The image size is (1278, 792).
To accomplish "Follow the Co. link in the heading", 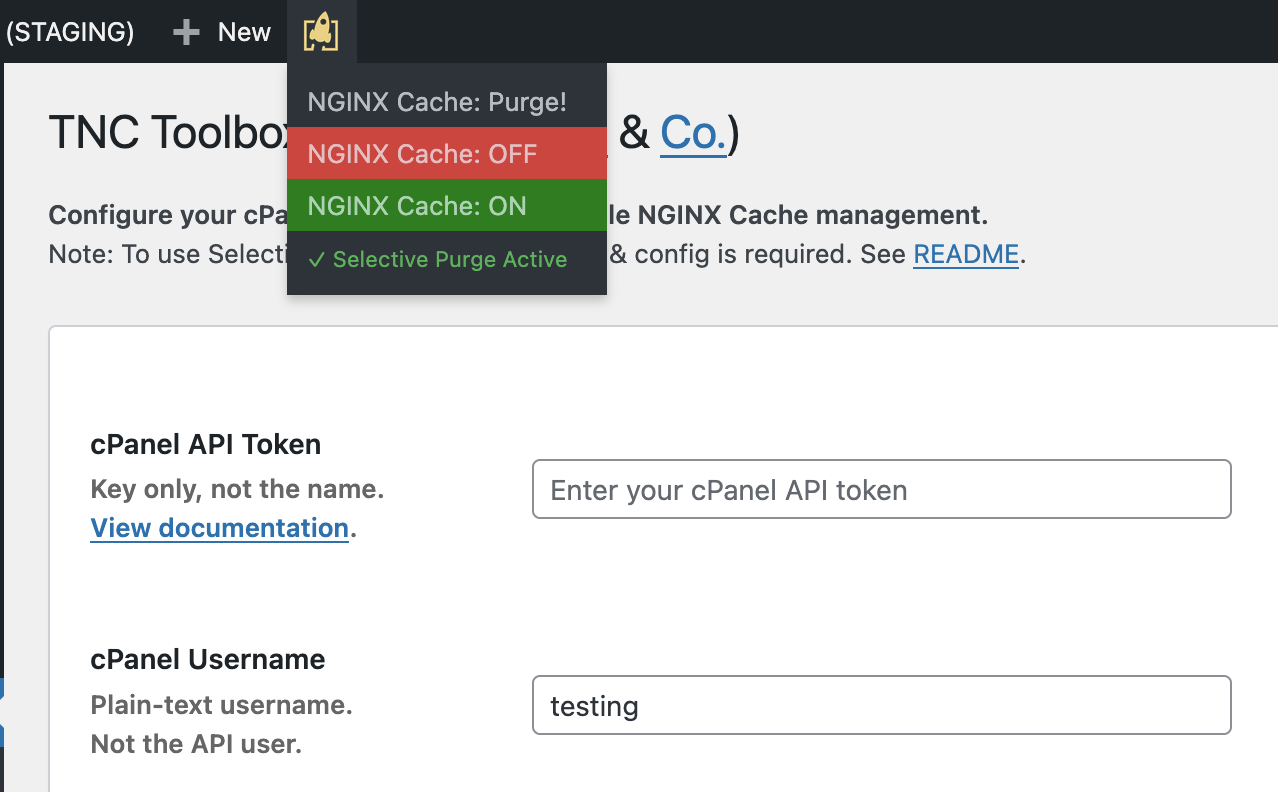I will pos(692,133).
